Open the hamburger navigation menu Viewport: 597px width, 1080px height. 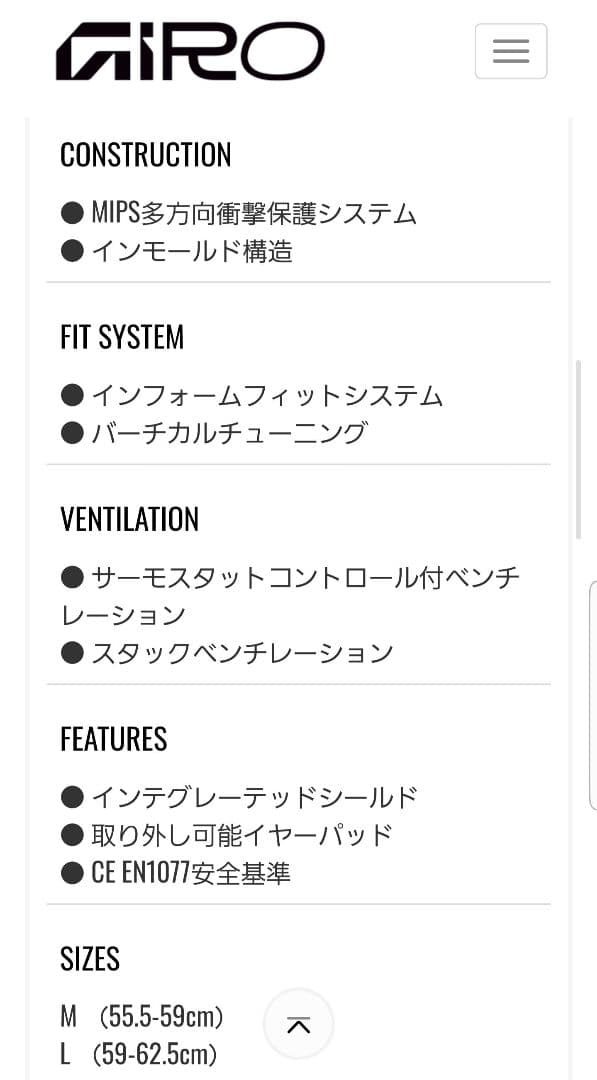(x=511, y=51)
